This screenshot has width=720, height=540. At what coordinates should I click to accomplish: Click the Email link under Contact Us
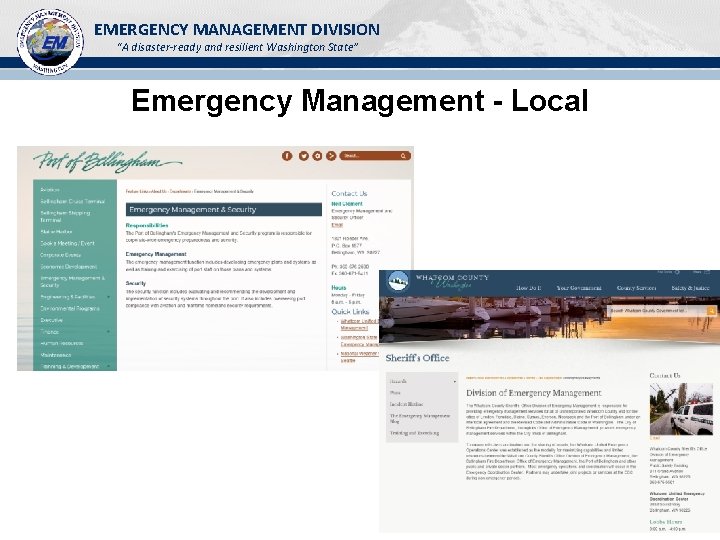tap(337, 225)
